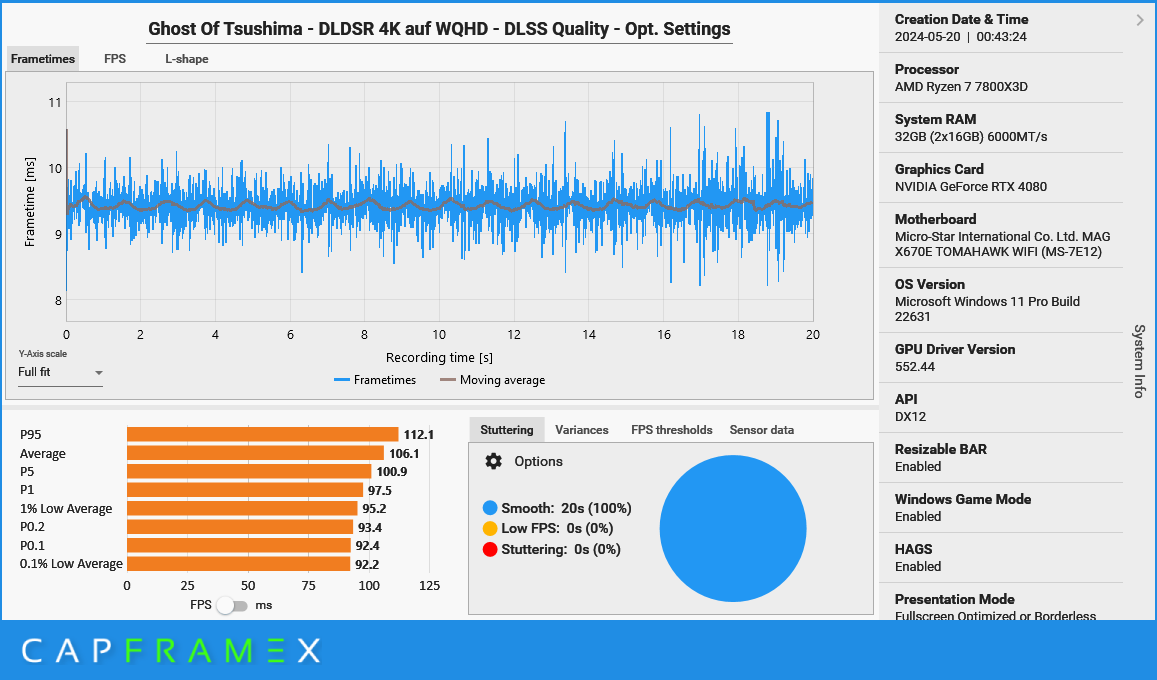This screenshot has width=1157, height=680.
Task: Click the yellow Low FPS legend dot
Action: [490, 529]
